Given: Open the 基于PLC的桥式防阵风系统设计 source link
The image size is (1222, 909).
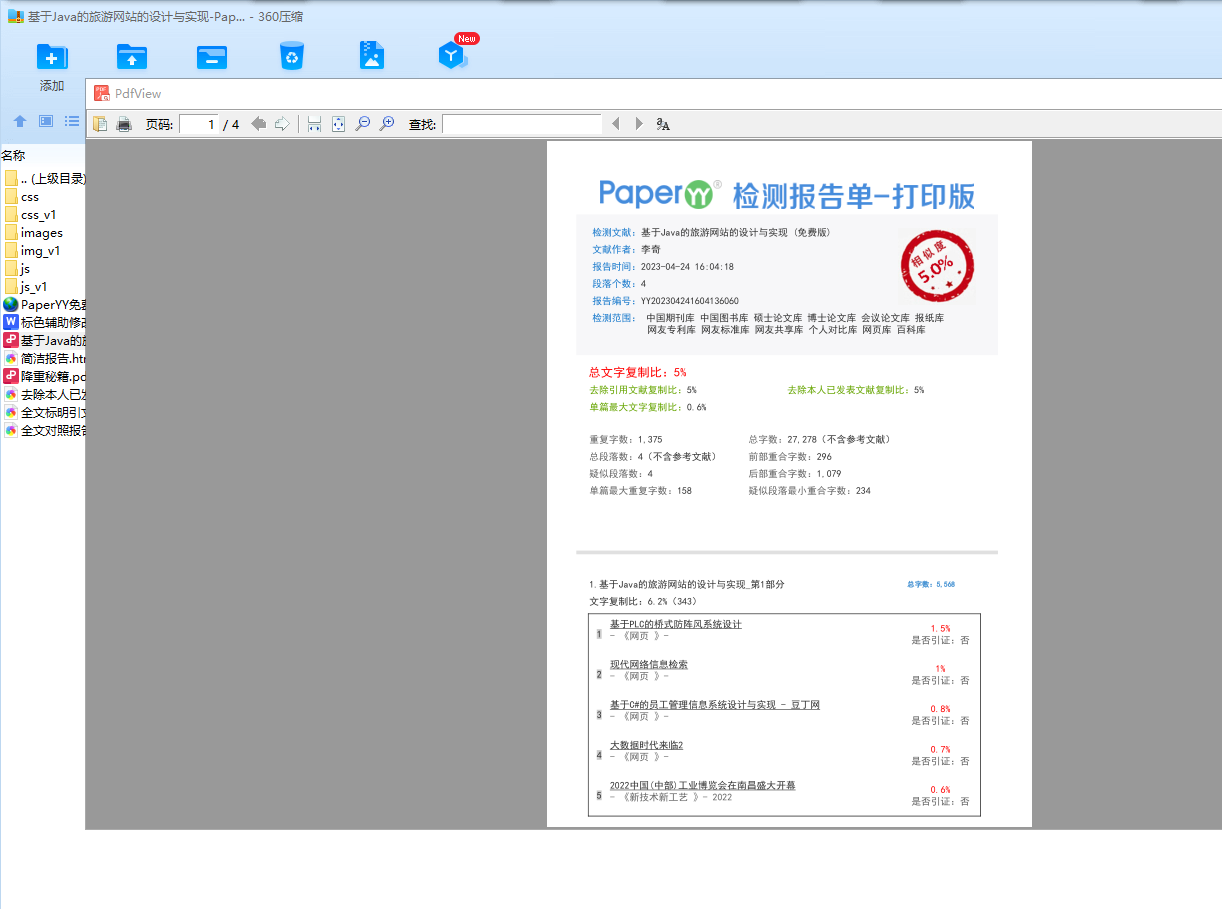Looking at the screenshot, I should pyautogui.click(x=676, y=624).
